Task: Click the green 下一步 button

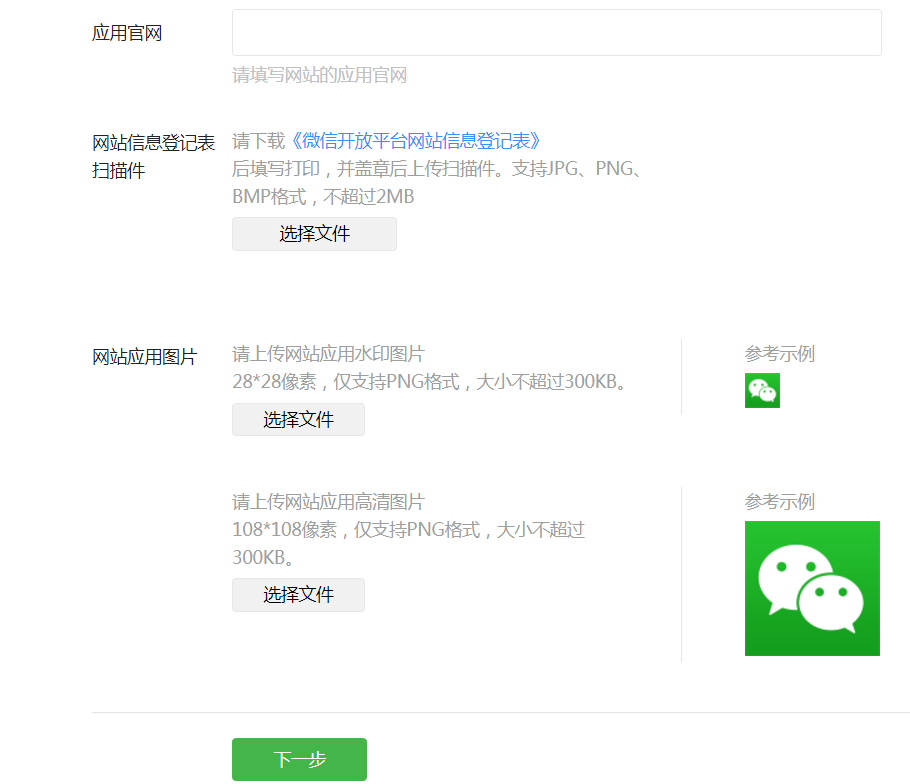Action: tap(299, 759)
